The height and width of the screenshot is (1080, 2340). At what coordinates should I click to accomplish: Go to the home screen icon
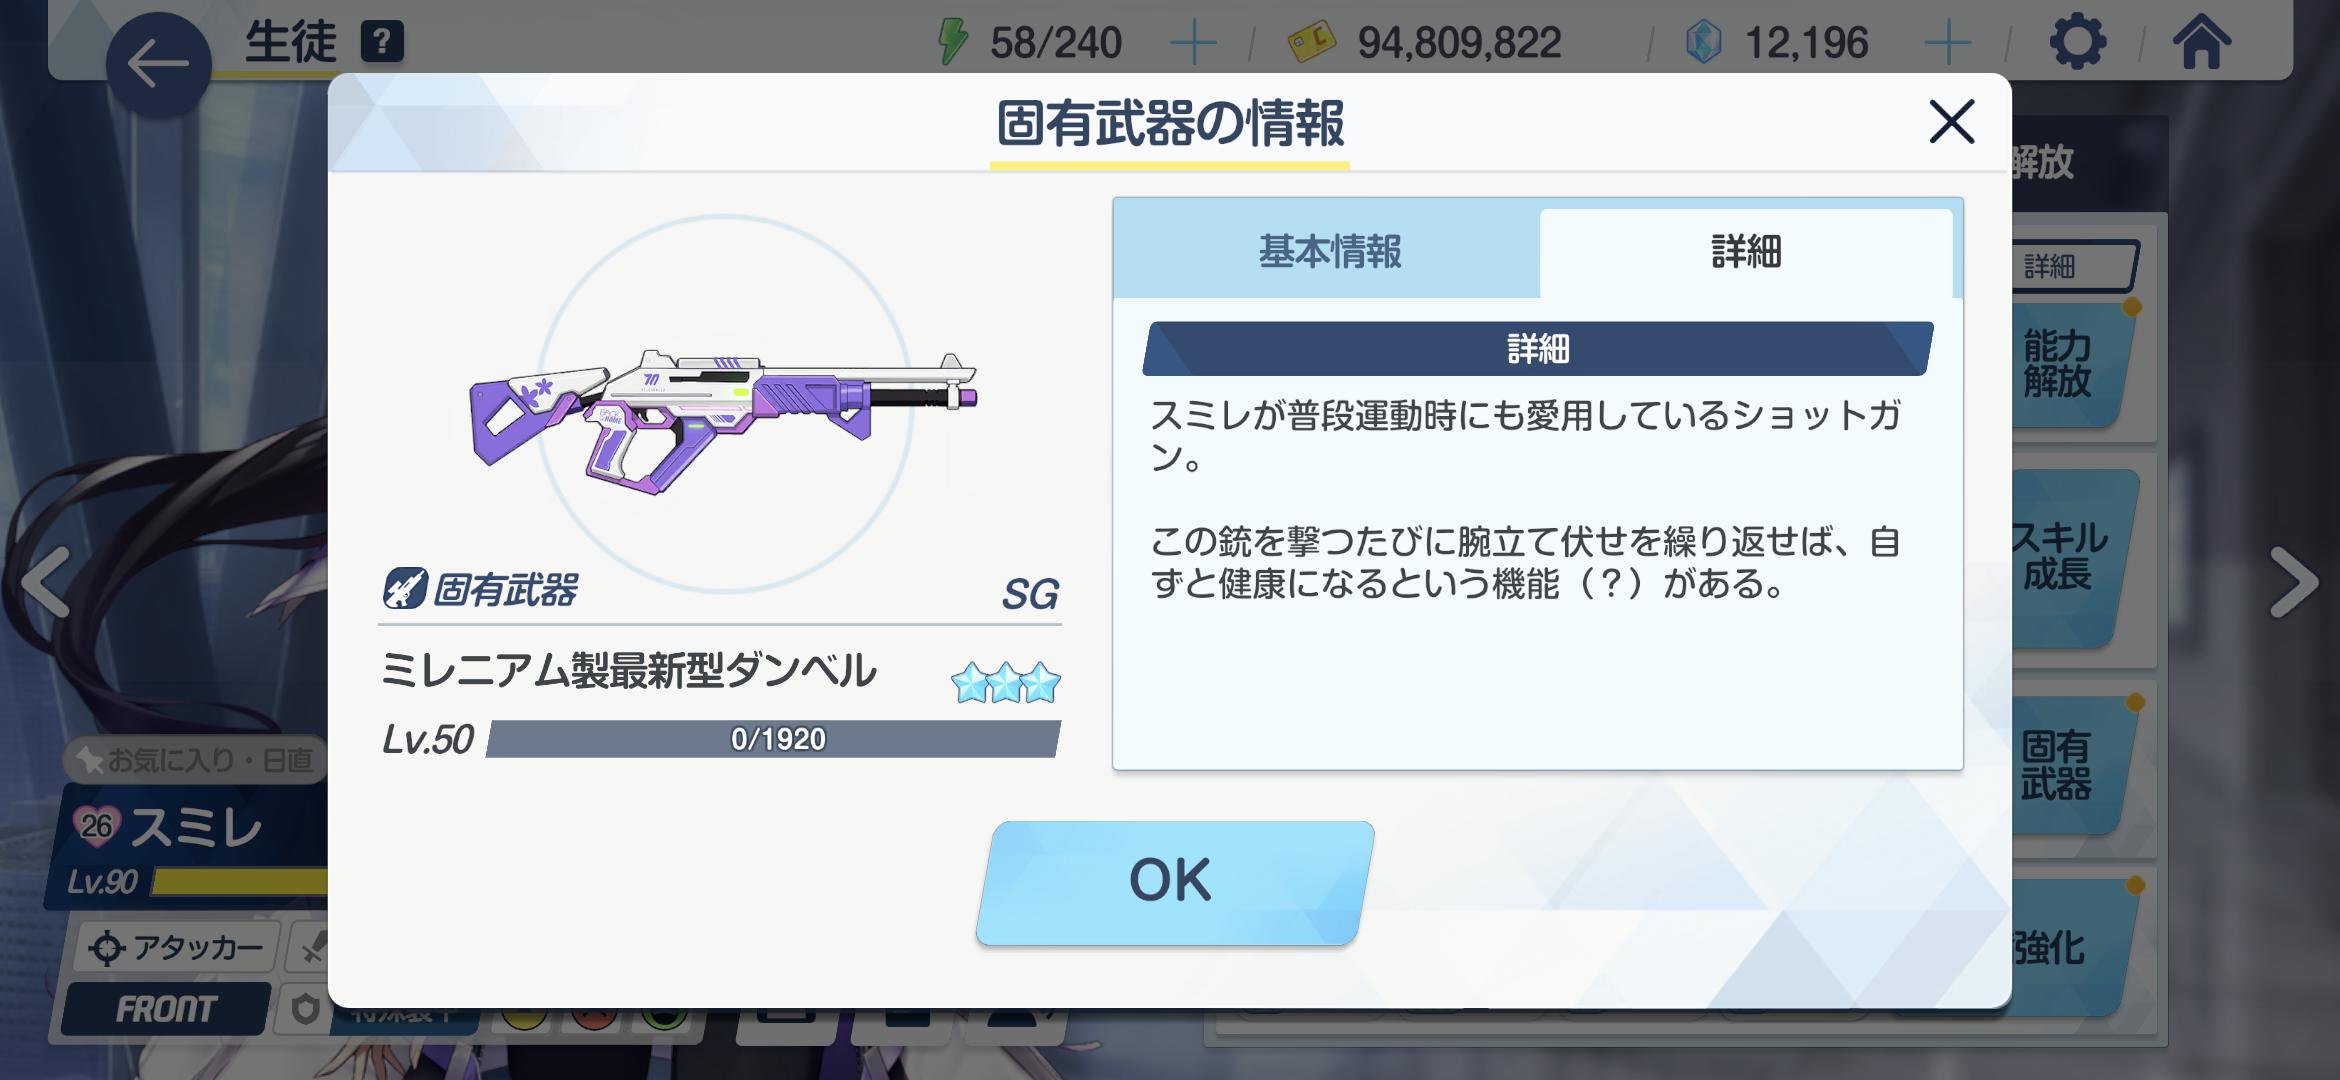tap(2201, 42)
